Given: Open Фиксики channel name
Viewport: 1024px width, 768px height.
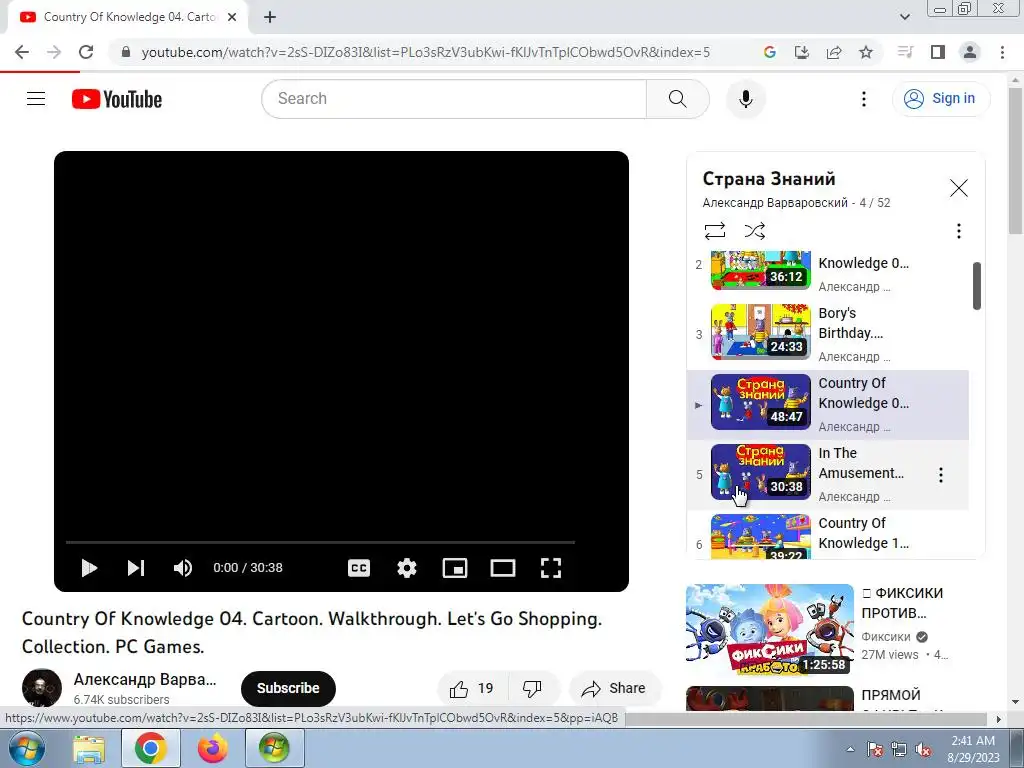Looking at the screenshot, I should (x=886, y=637).
